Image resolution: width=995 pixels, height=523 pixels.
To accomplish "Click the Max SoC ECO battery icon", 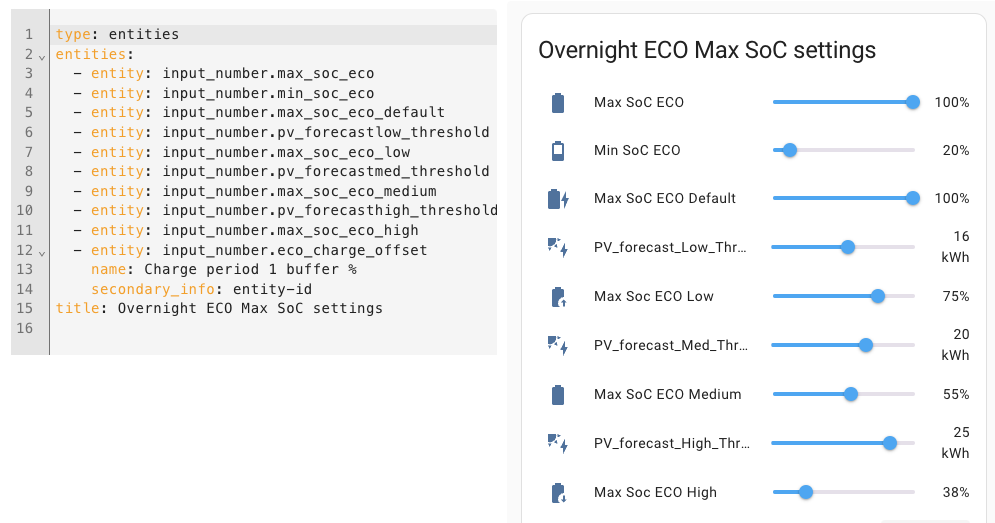I will (558, 102).
